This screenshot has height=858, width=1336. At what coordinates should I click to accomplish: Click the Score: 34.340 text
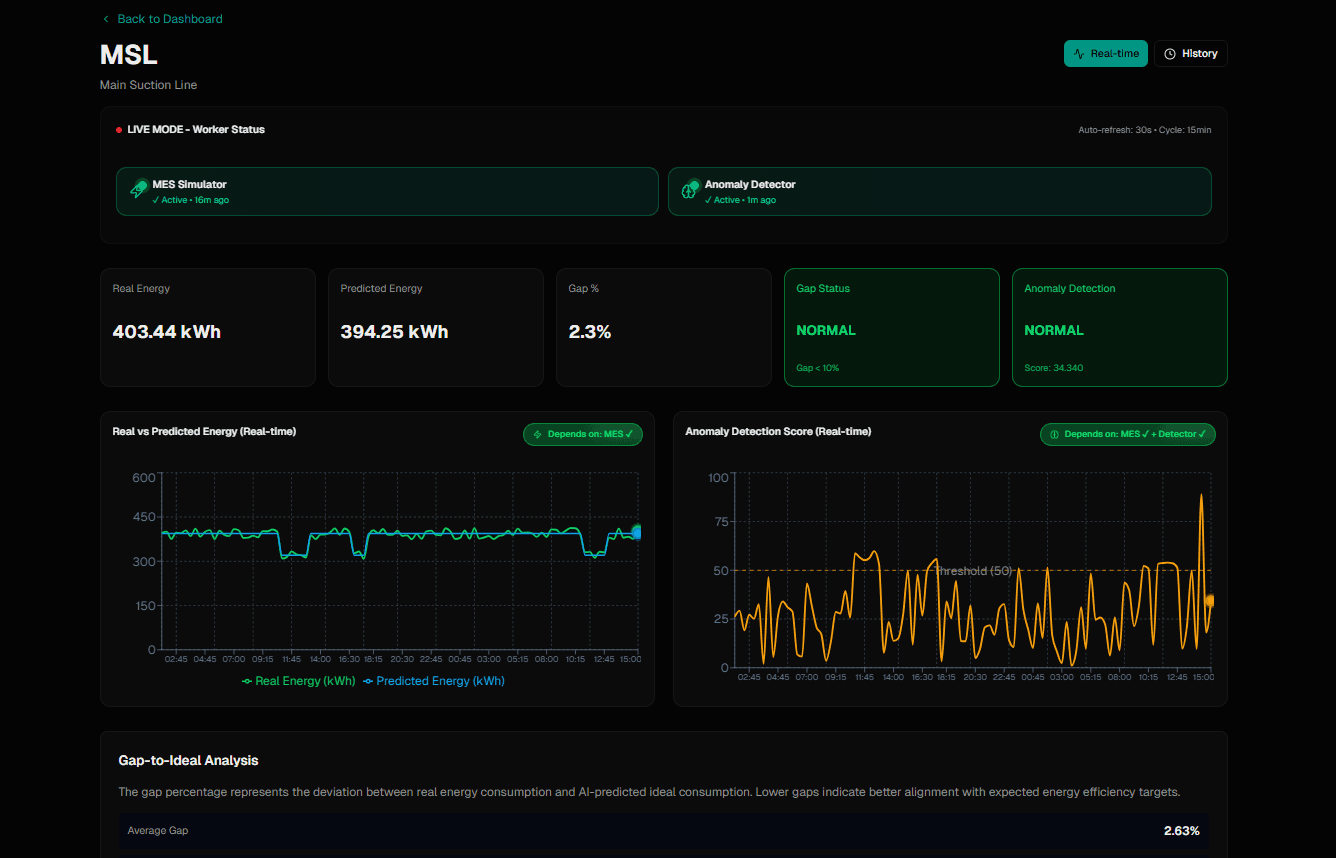(x=1053, y=368)
